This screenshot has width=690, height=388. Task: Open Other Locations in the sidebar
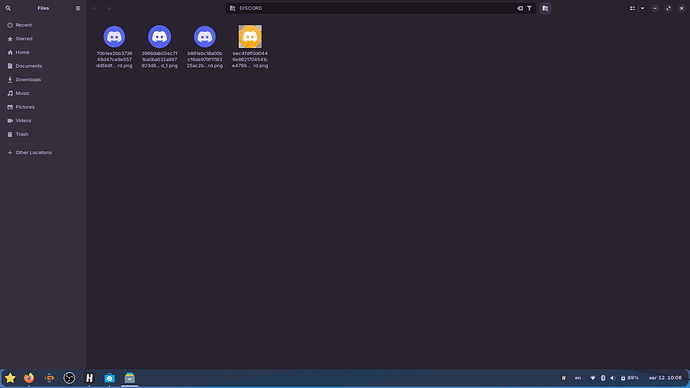pos(43,153)
